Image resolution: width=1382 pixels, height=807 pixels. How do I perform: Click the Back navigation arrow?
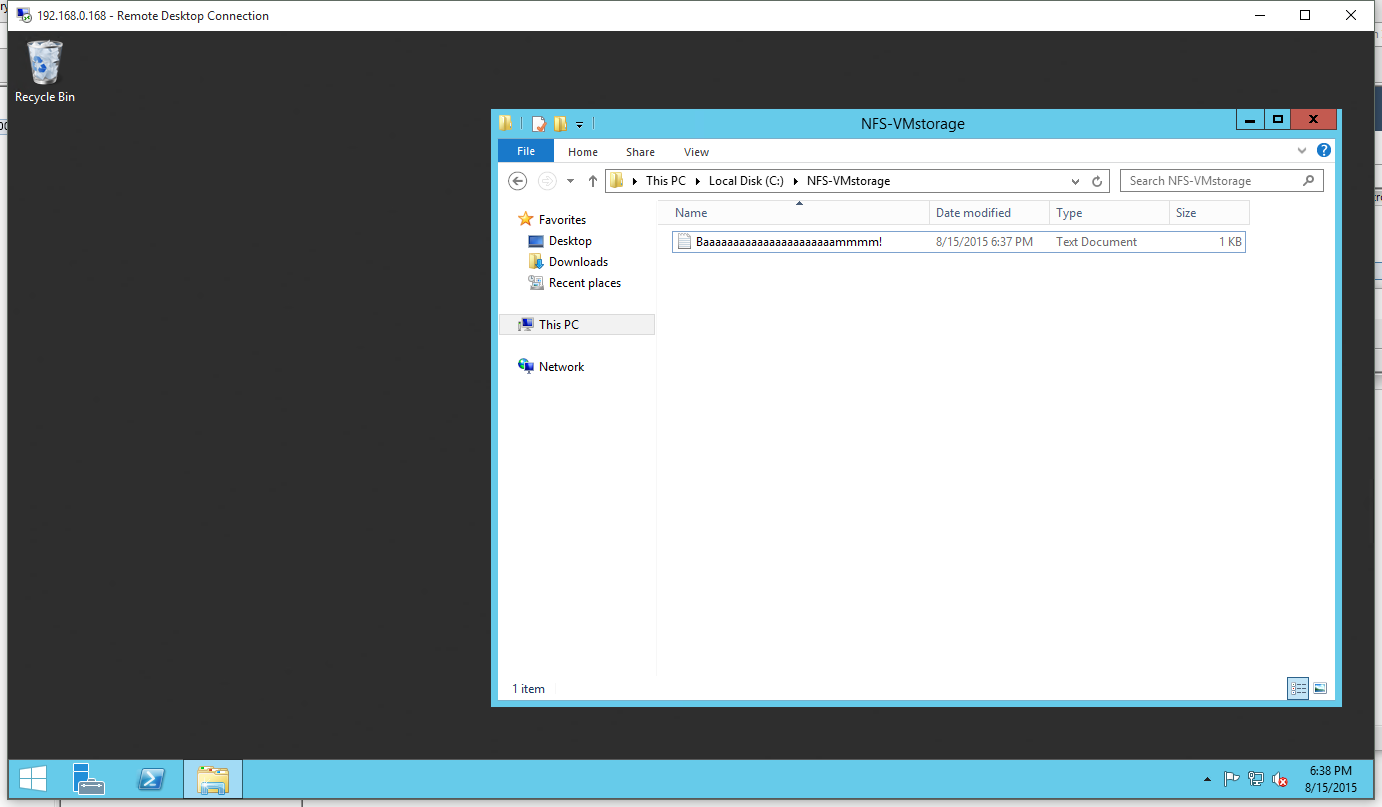tap(517, 181)
